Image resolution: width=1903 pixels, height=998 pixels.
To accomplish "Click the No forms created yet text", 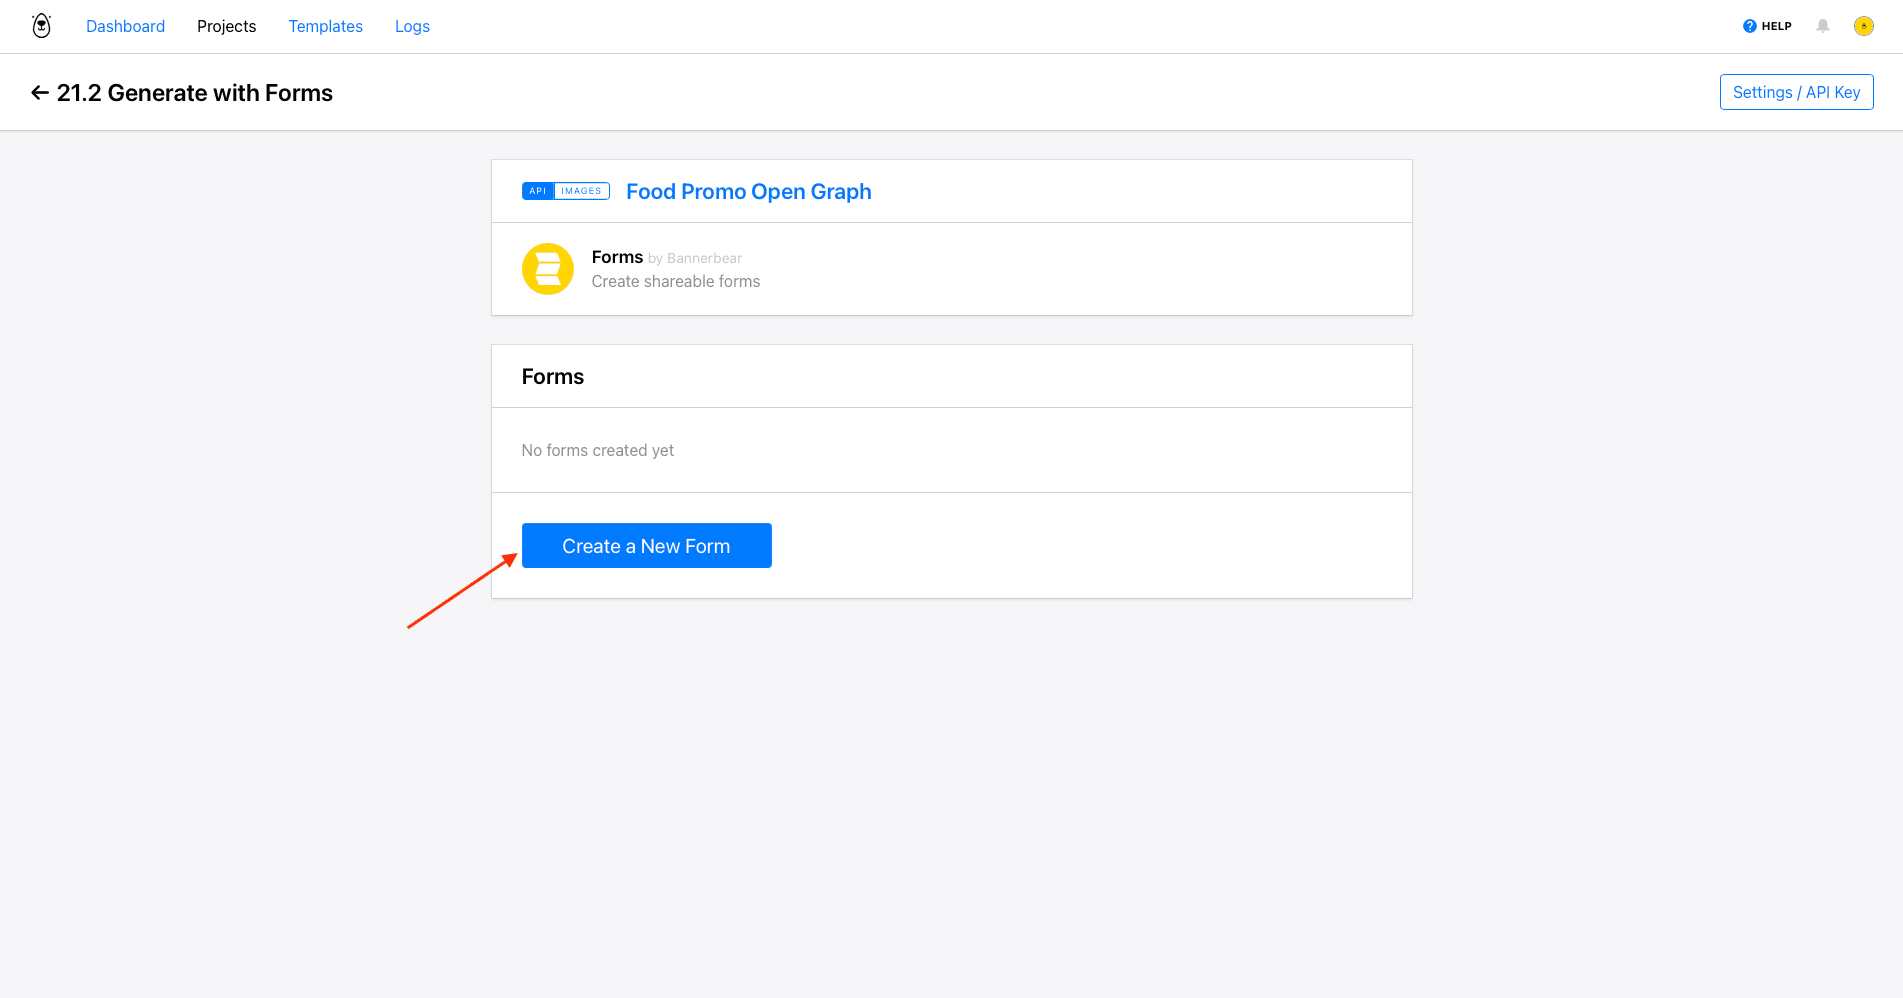I will pos(597,450).
